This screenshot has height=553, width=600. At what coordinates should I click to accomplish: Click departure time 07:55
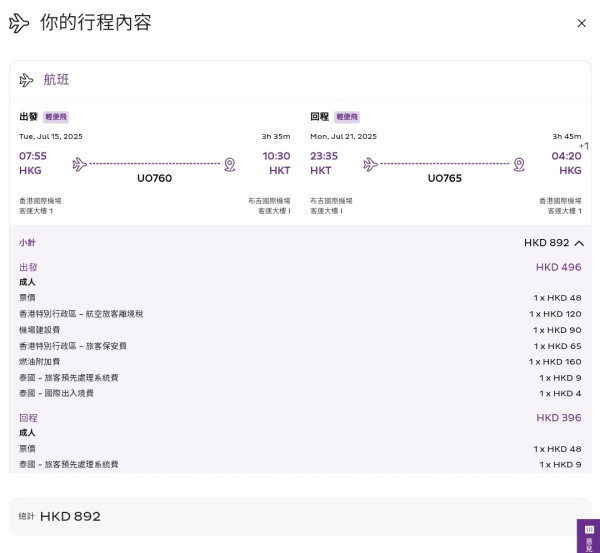(33, 156)
